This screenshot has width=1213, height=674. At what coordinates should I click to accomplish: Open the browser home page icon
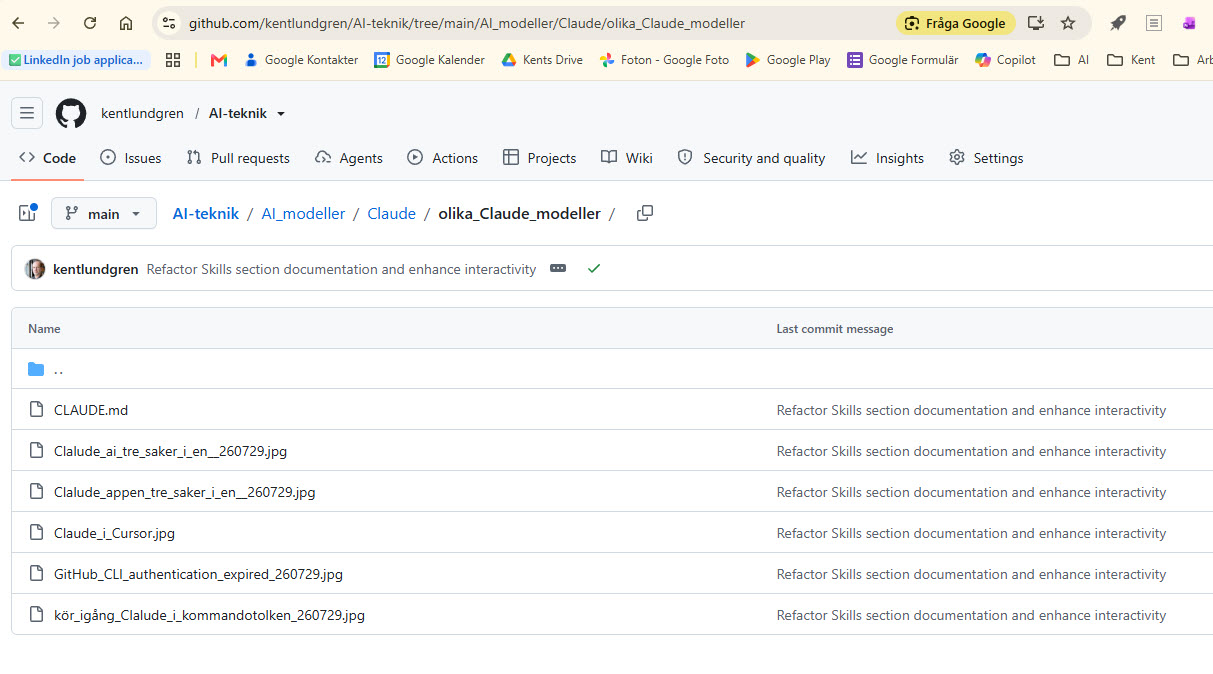[126, 23]
